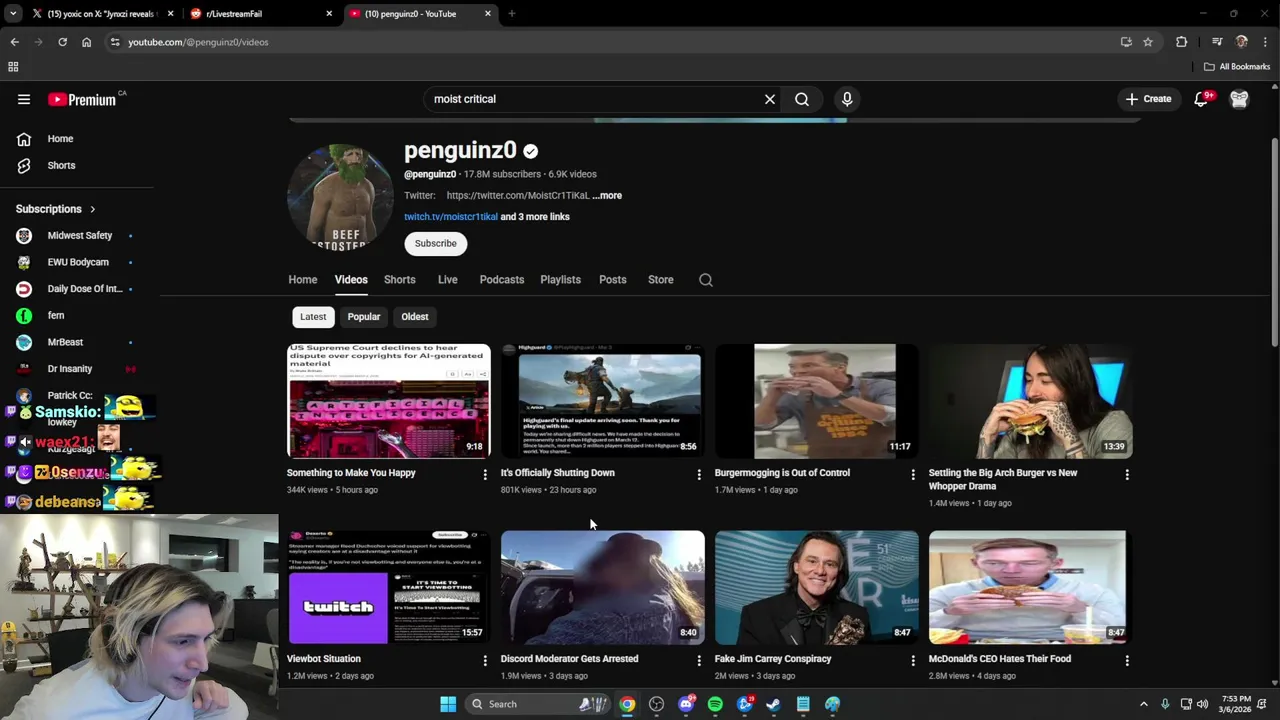Open the penguinz0 channel avatar
1280x720 pixels.
tap(340, 197)
